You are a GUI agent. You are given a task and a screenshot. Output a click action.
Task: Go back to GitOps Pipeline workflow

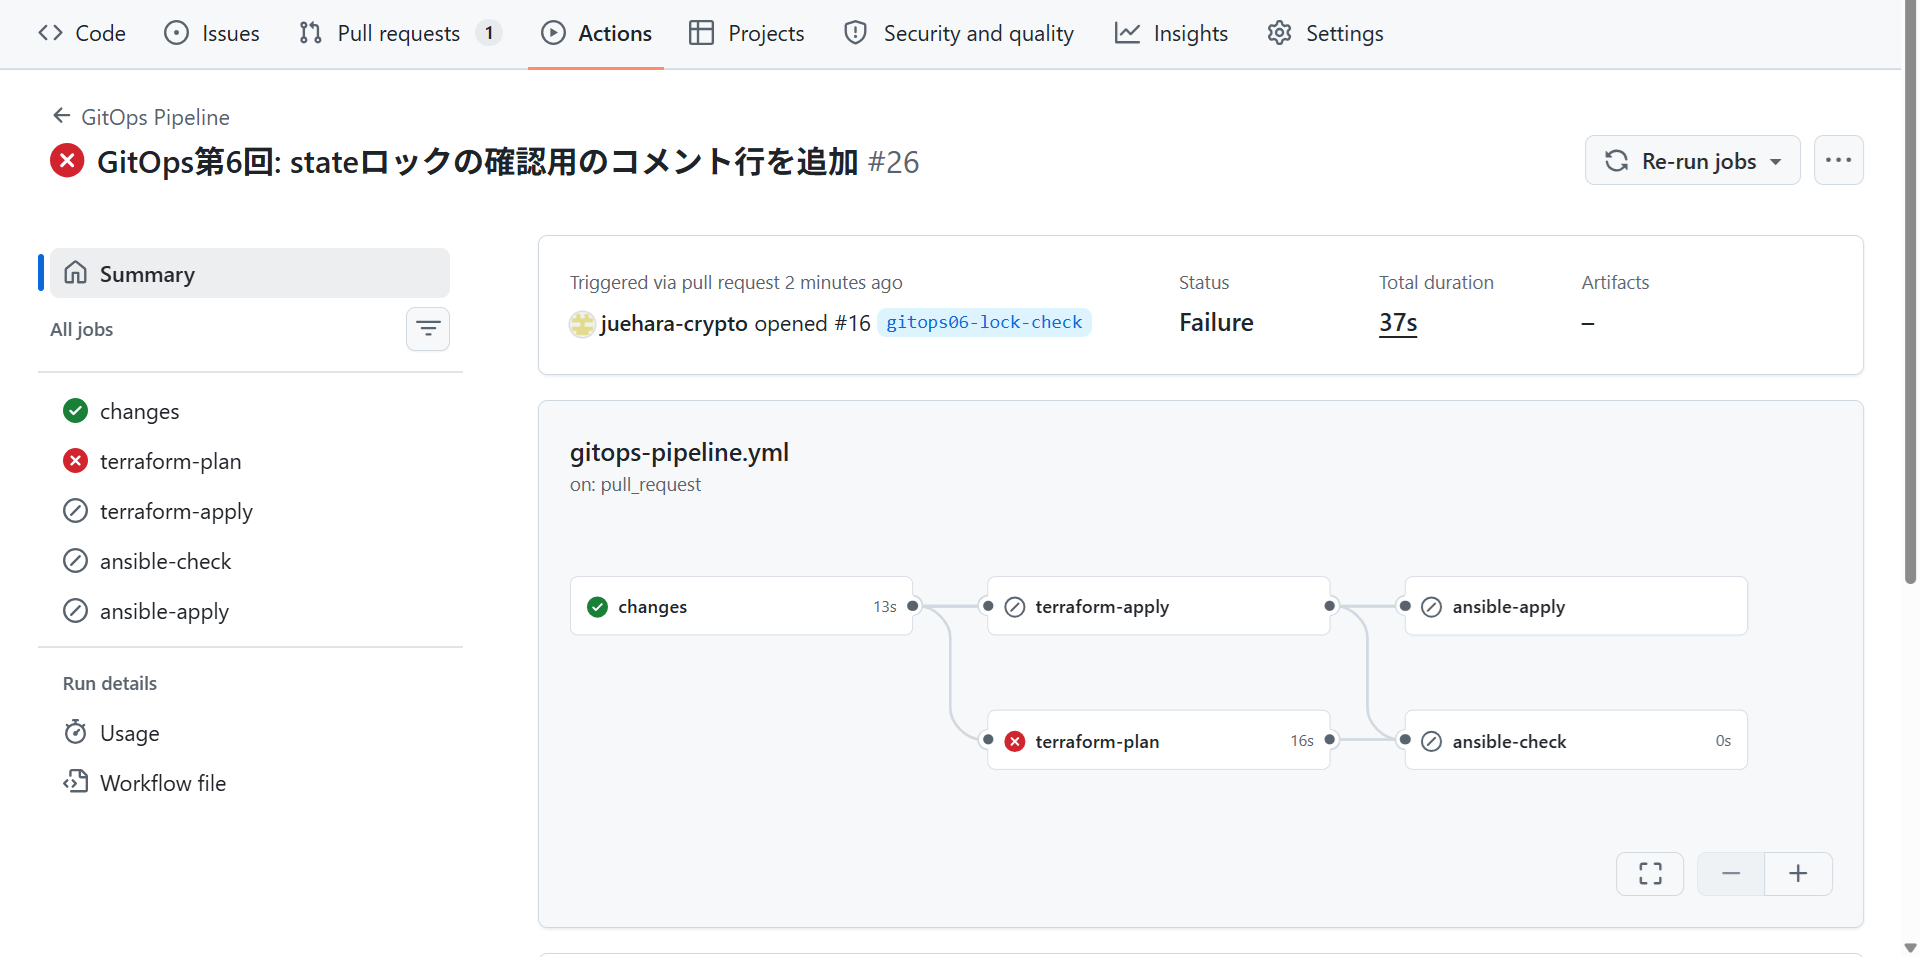point(141,117)
